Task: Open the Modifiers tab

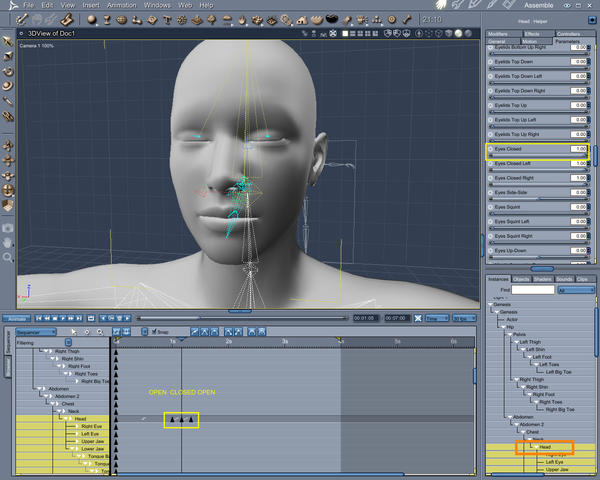Action: pyautogui.click(x=498, y=33)
